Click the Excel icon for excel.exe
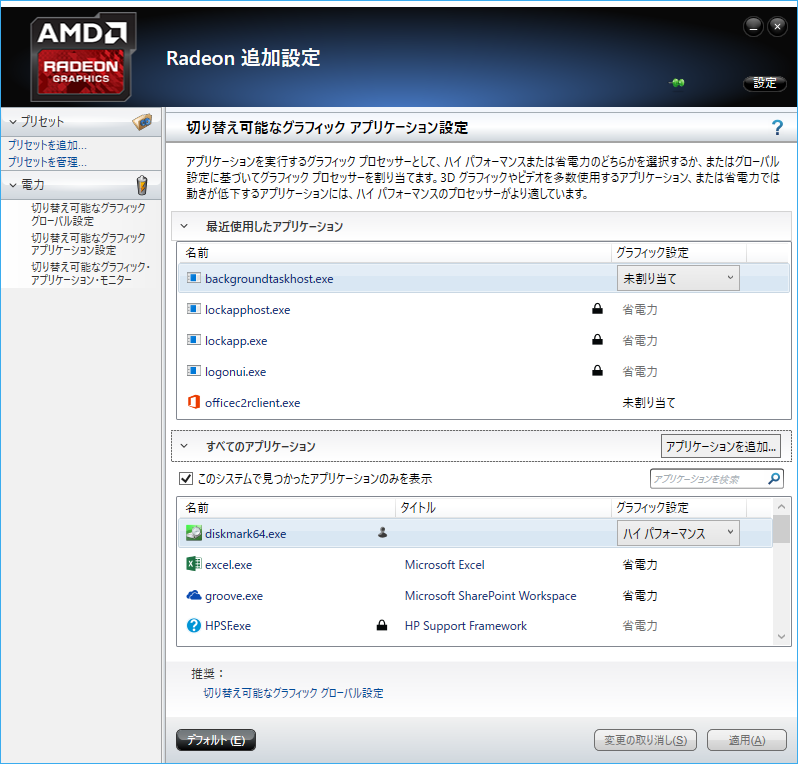This screenshot has width=798, height=764. tap(193, 564)
